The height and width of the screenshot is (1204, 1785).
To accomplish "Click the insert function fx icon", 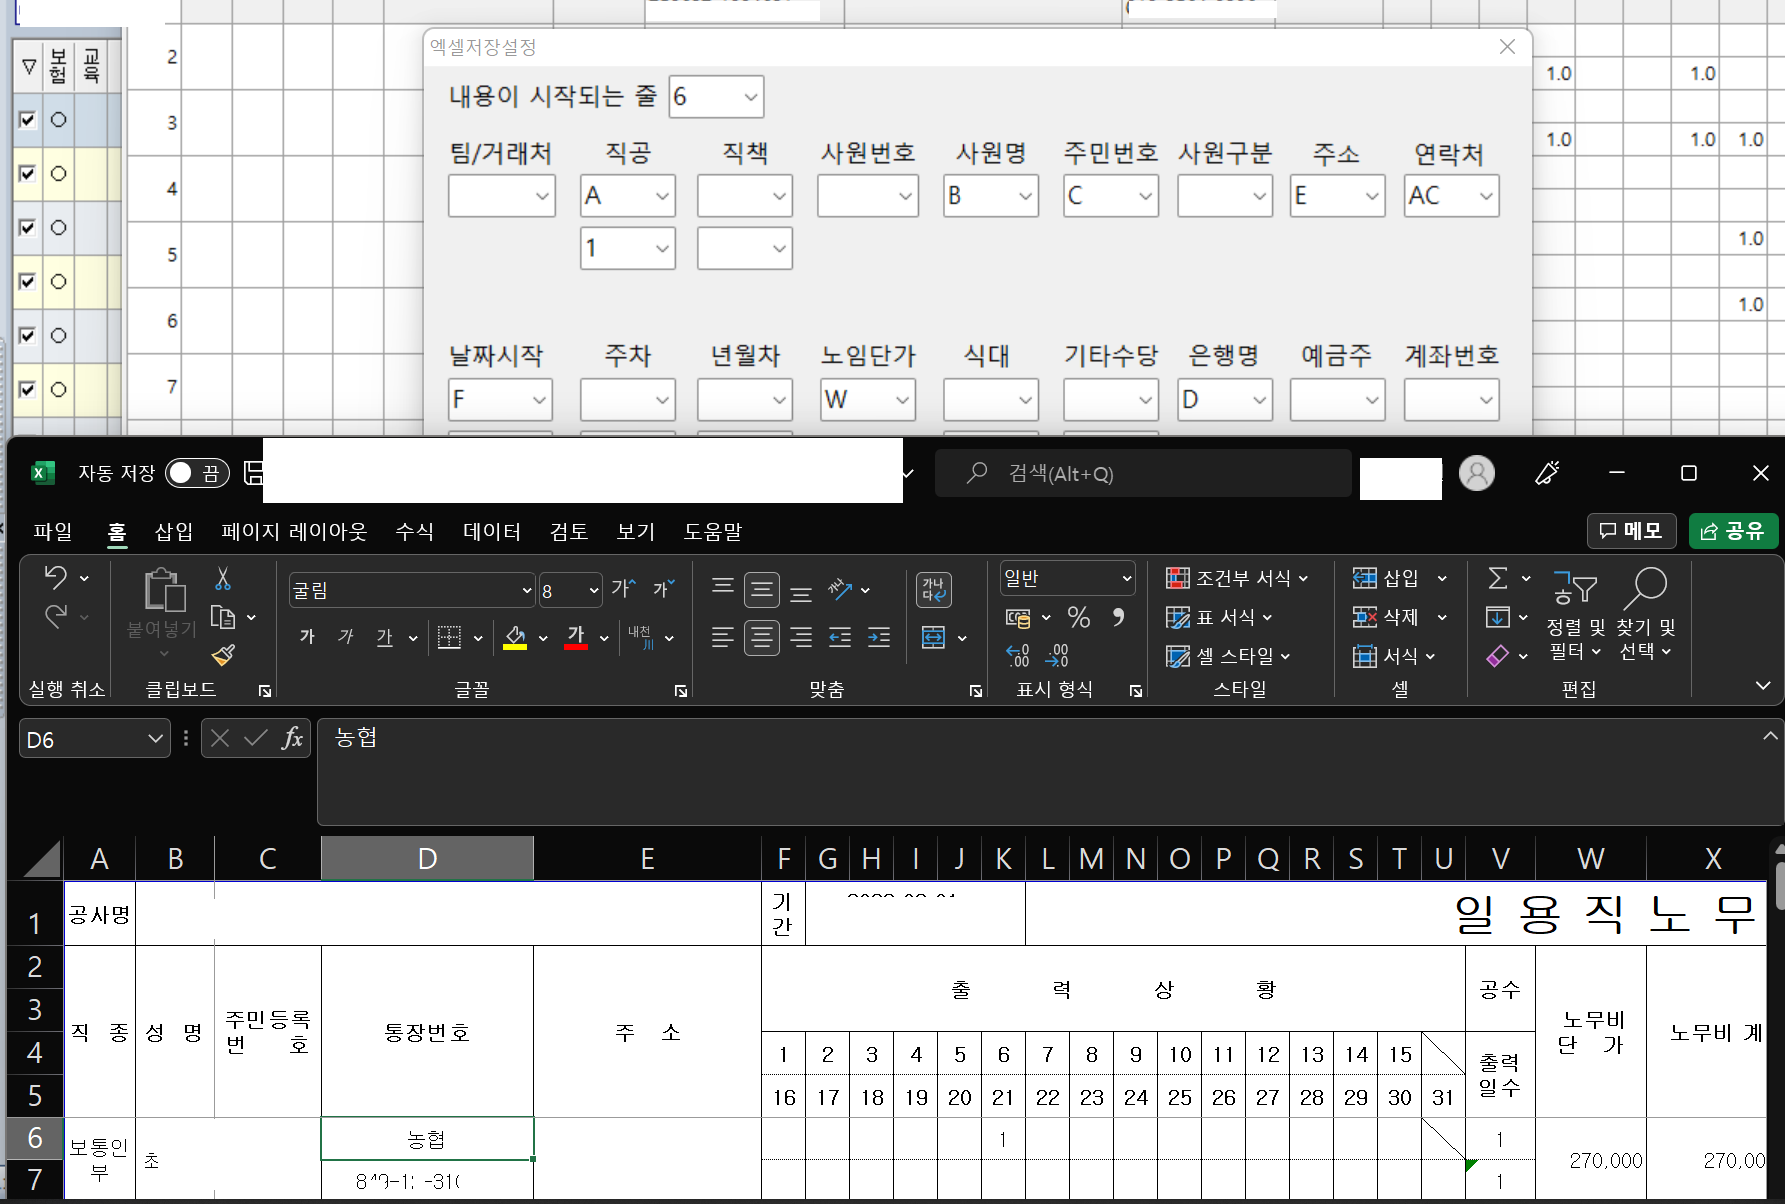I will [x=292, y=739].
